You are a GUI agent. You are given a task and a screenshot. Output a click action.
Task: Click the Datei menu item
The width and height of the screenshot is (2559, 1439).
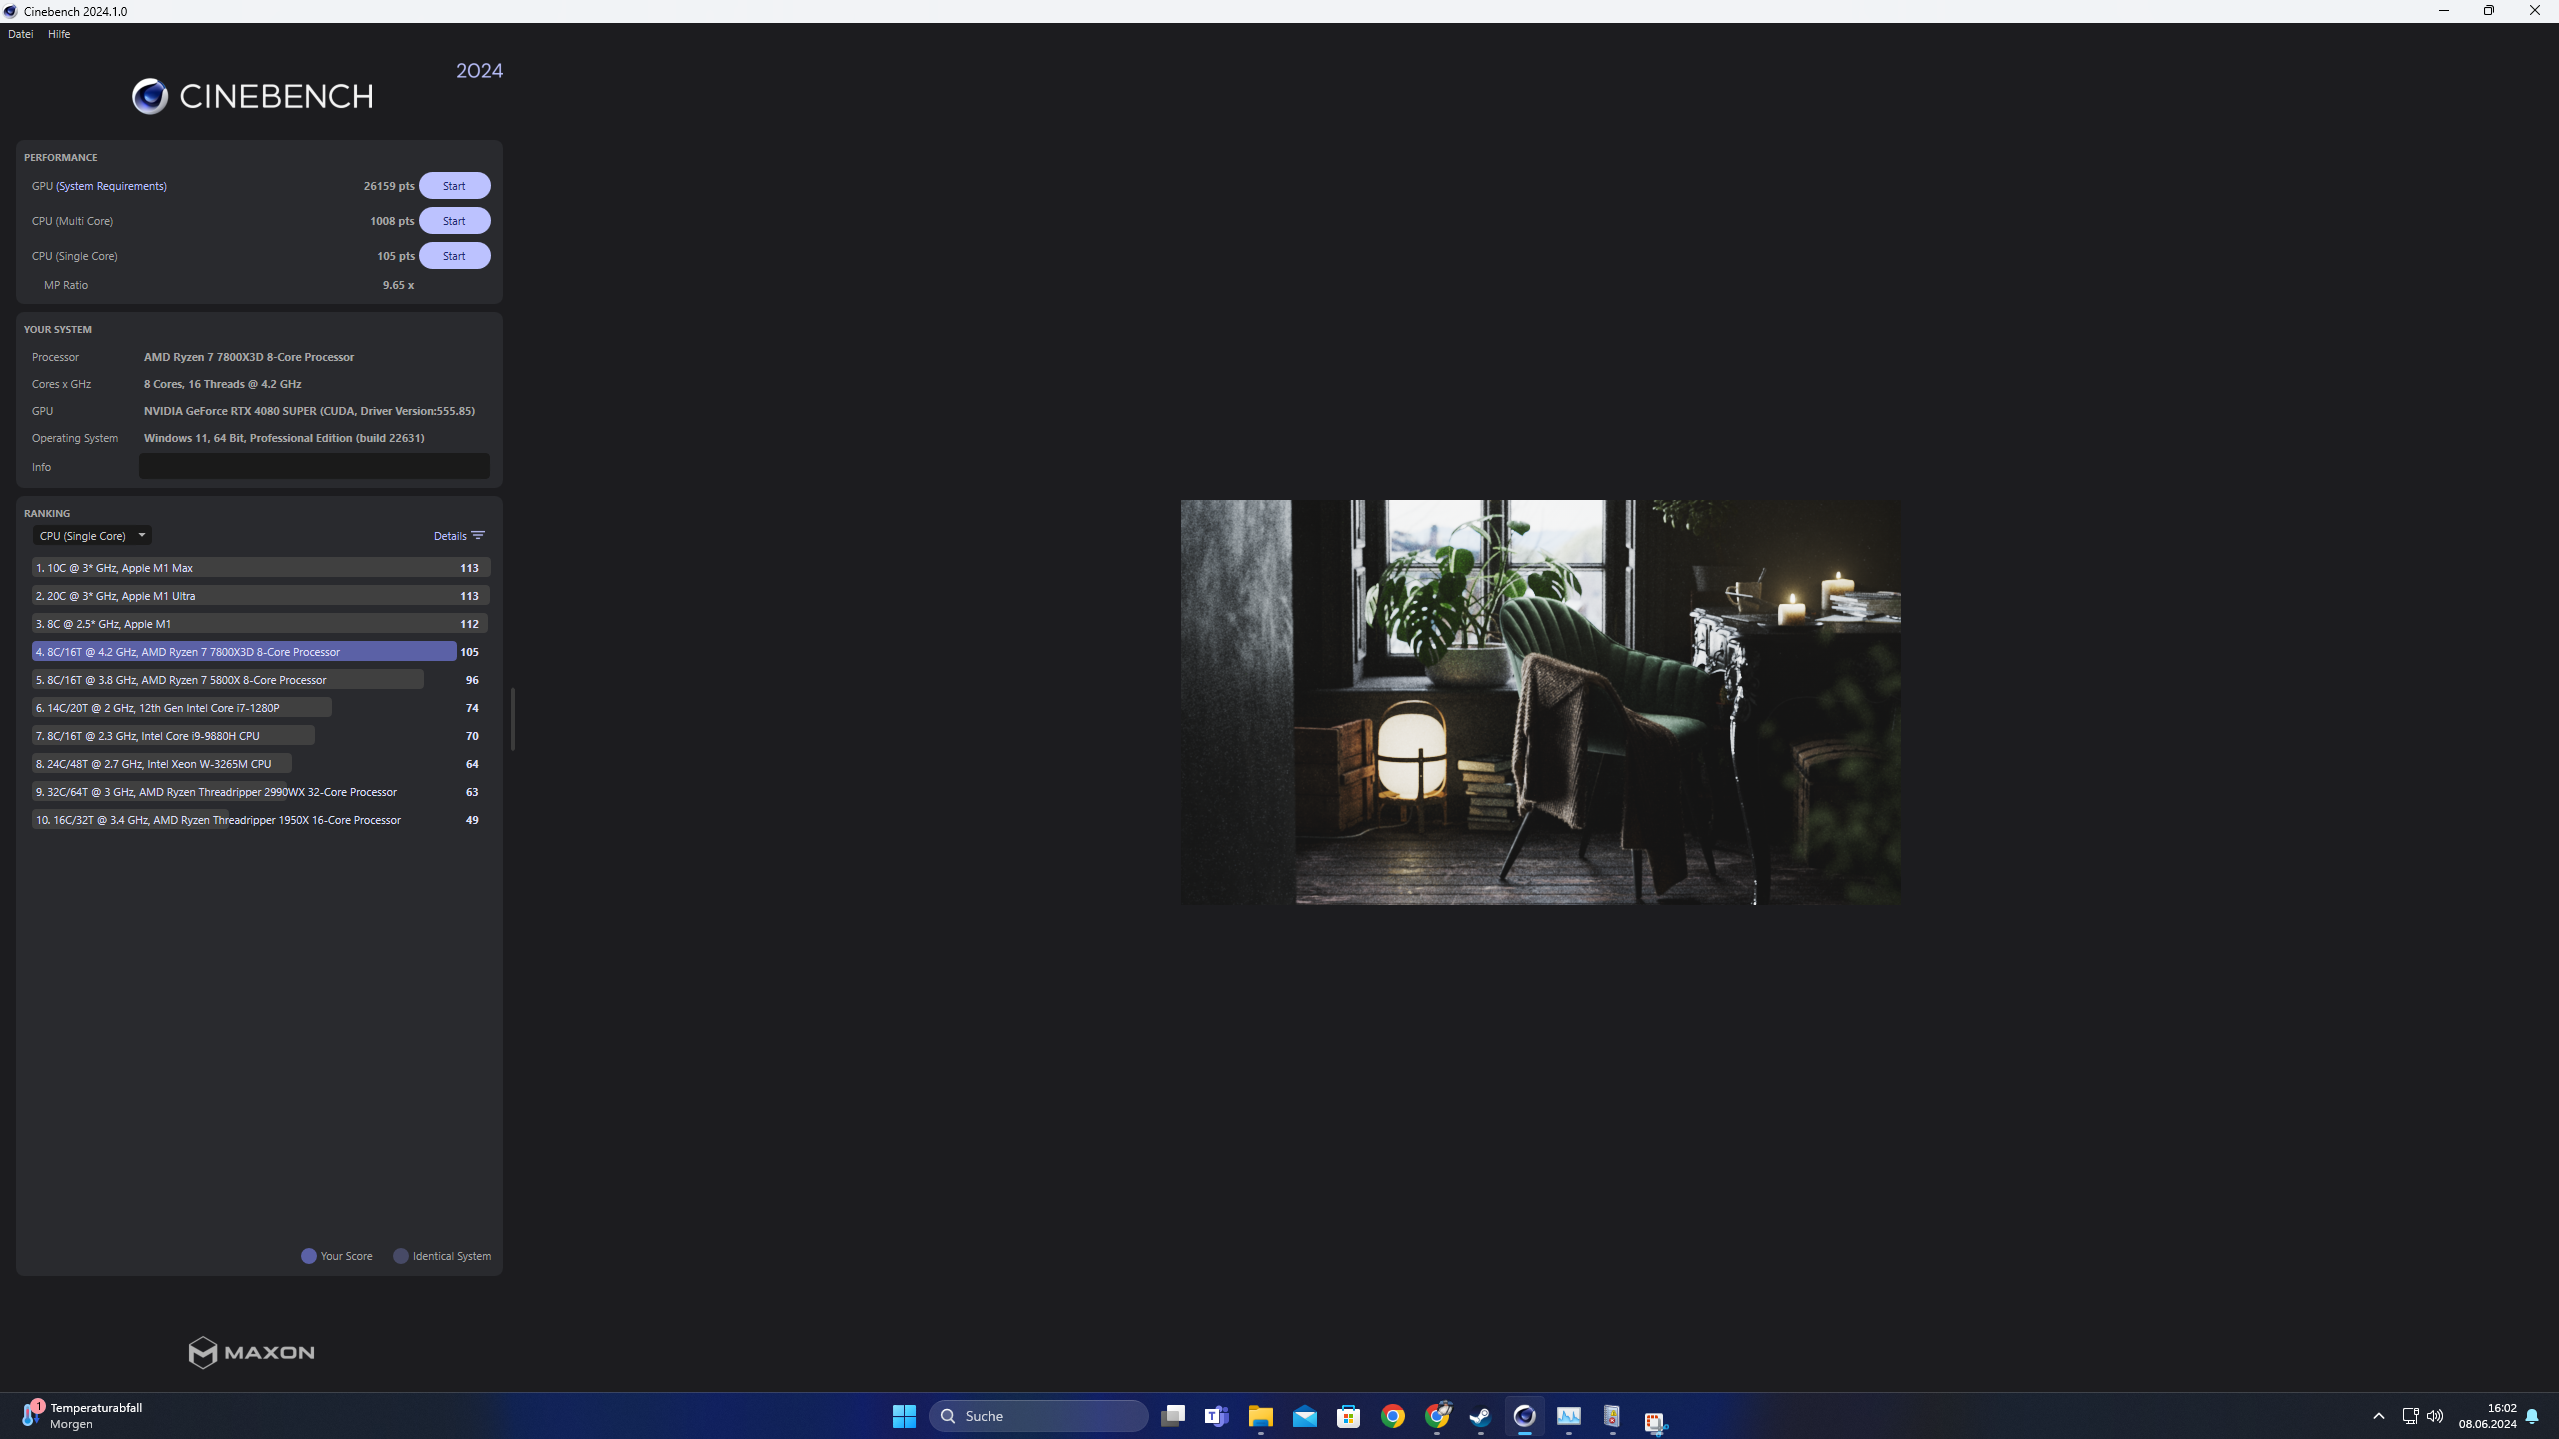(19, 33)
